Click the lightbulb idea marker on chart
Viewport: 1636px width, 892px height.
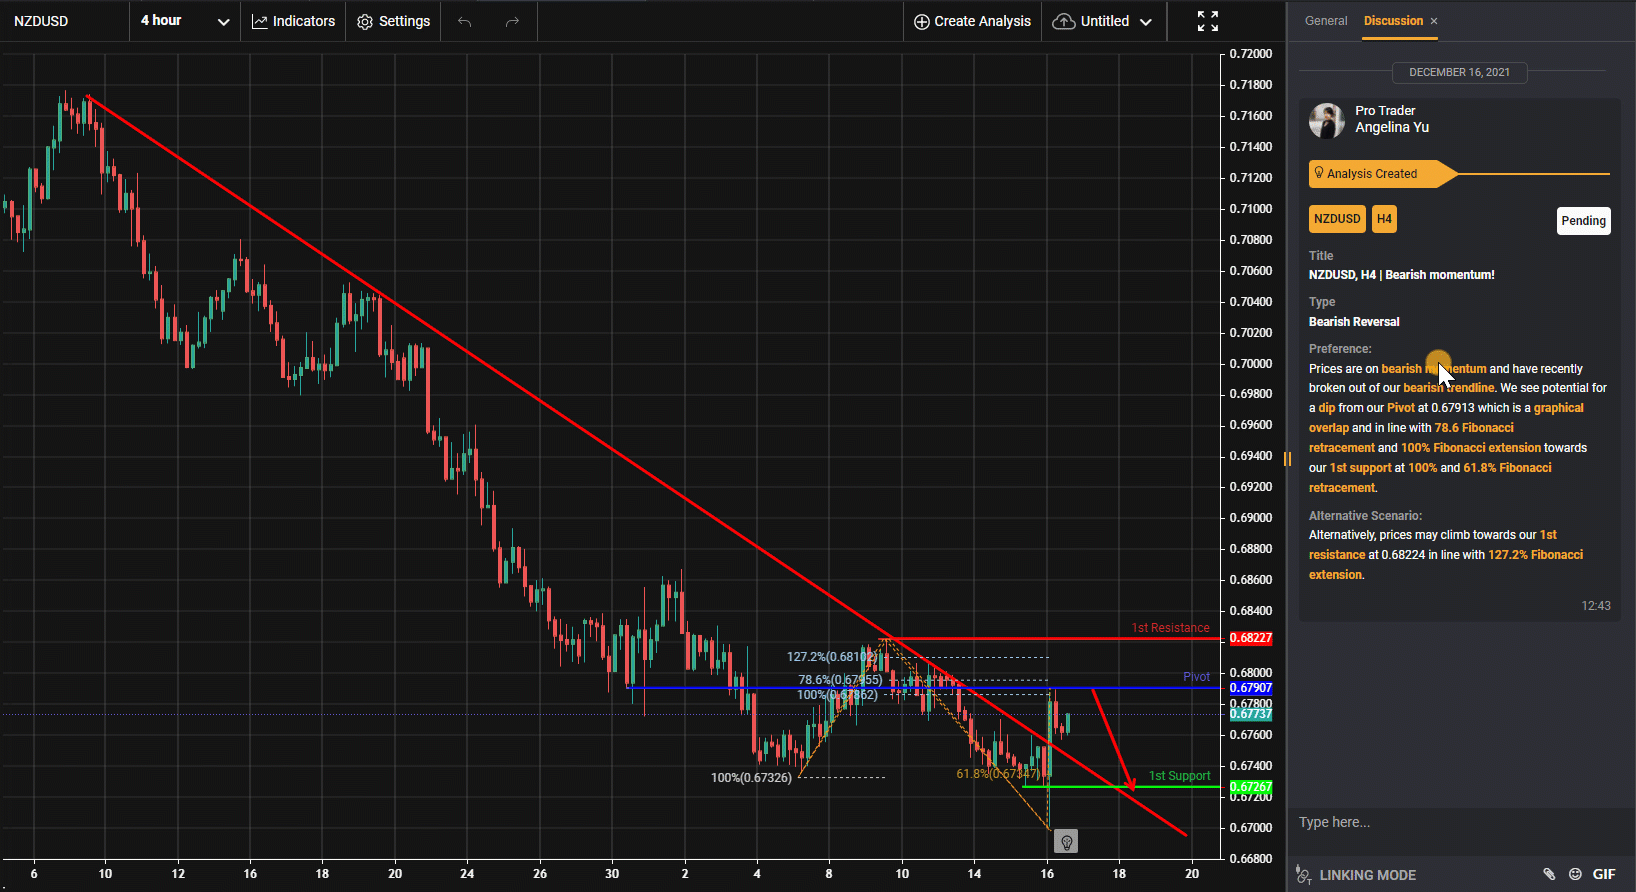1066,842
